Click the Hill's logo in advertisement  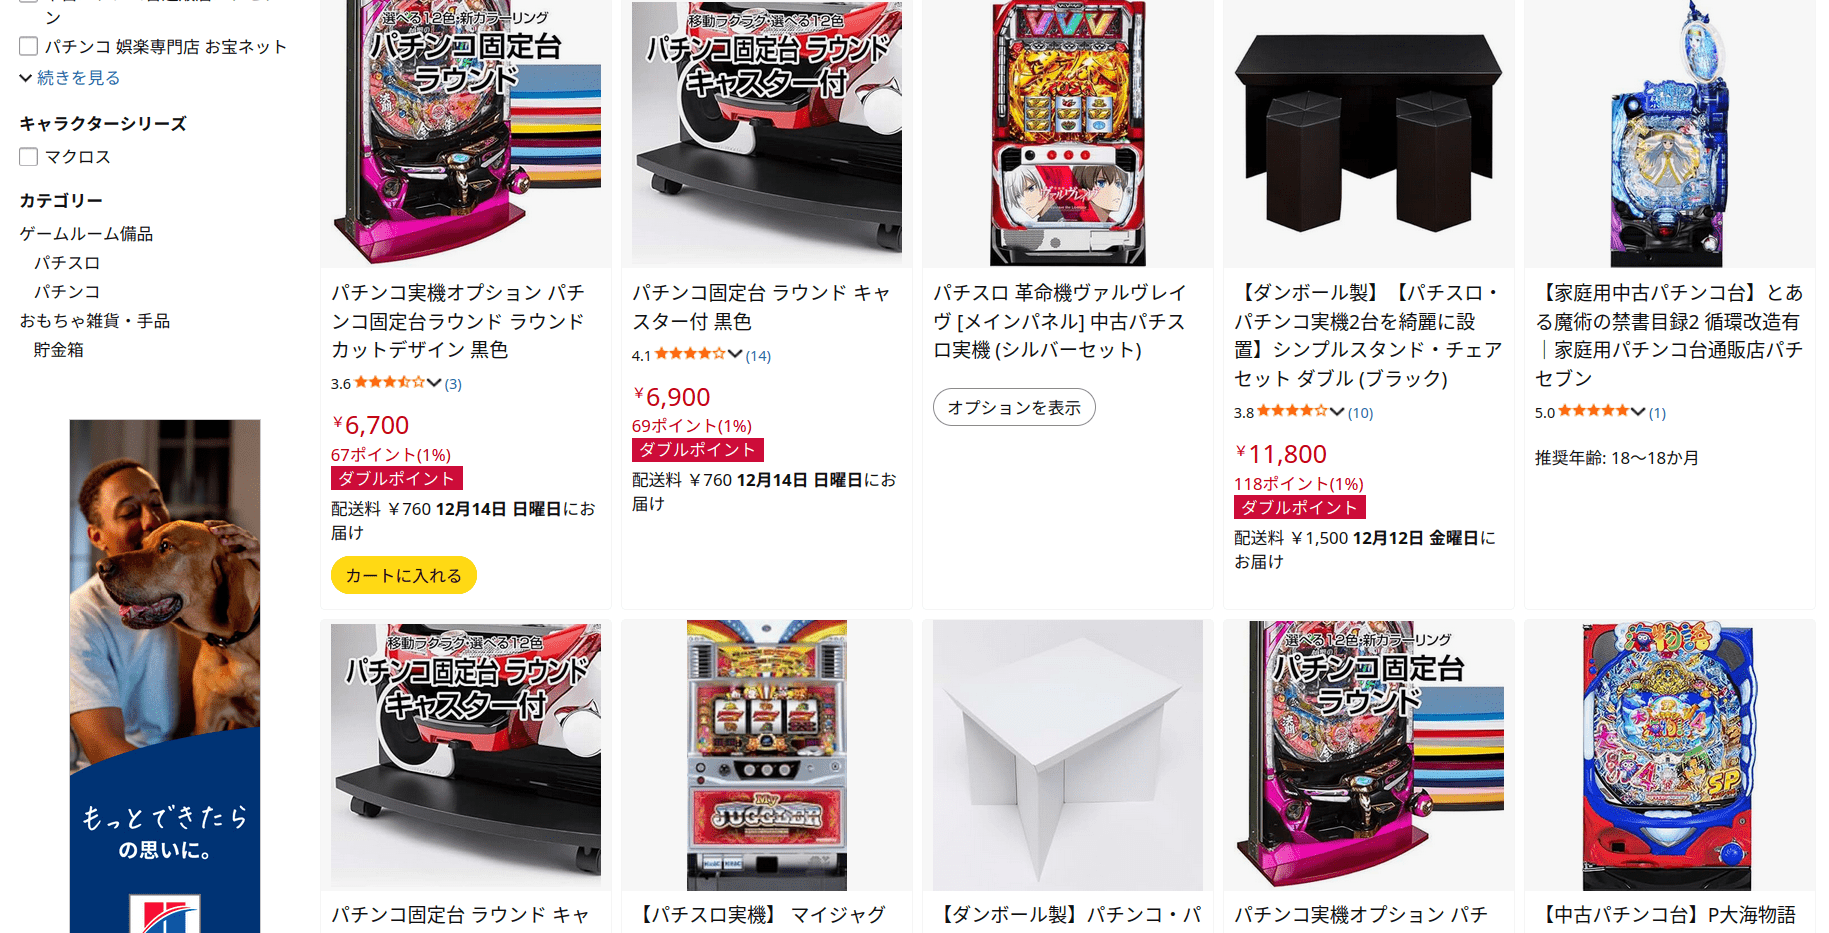(165, 914)
